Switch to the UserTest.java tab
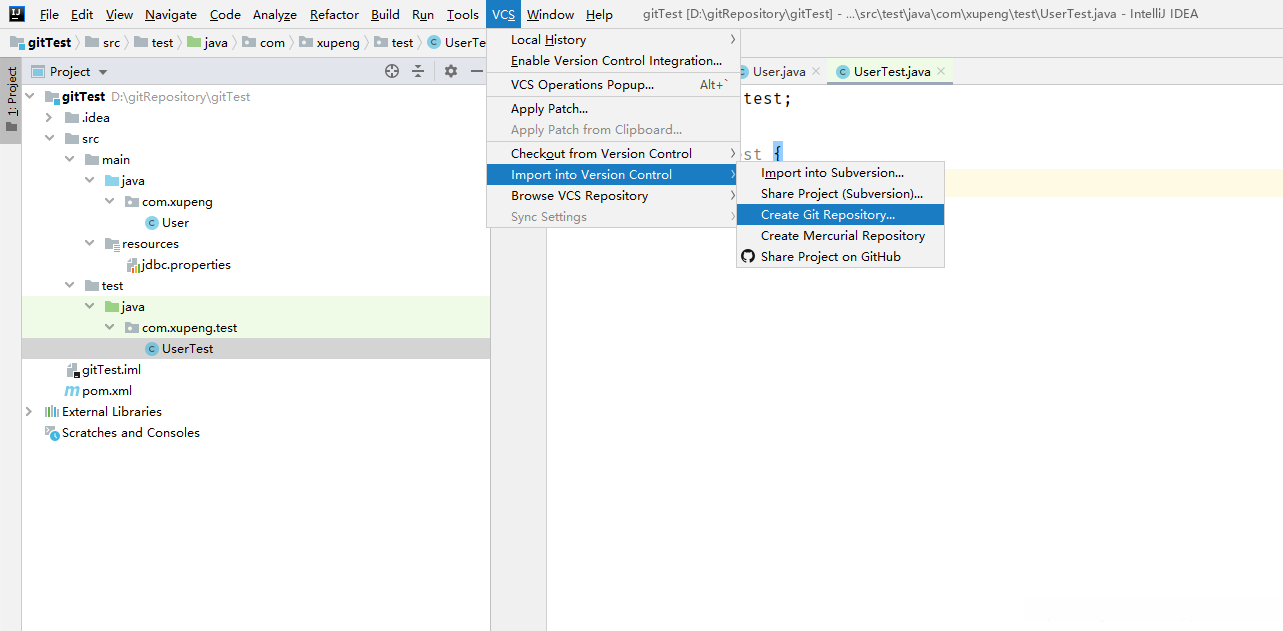This screenshot has height=631, width=1283. (x=892, y=72)
